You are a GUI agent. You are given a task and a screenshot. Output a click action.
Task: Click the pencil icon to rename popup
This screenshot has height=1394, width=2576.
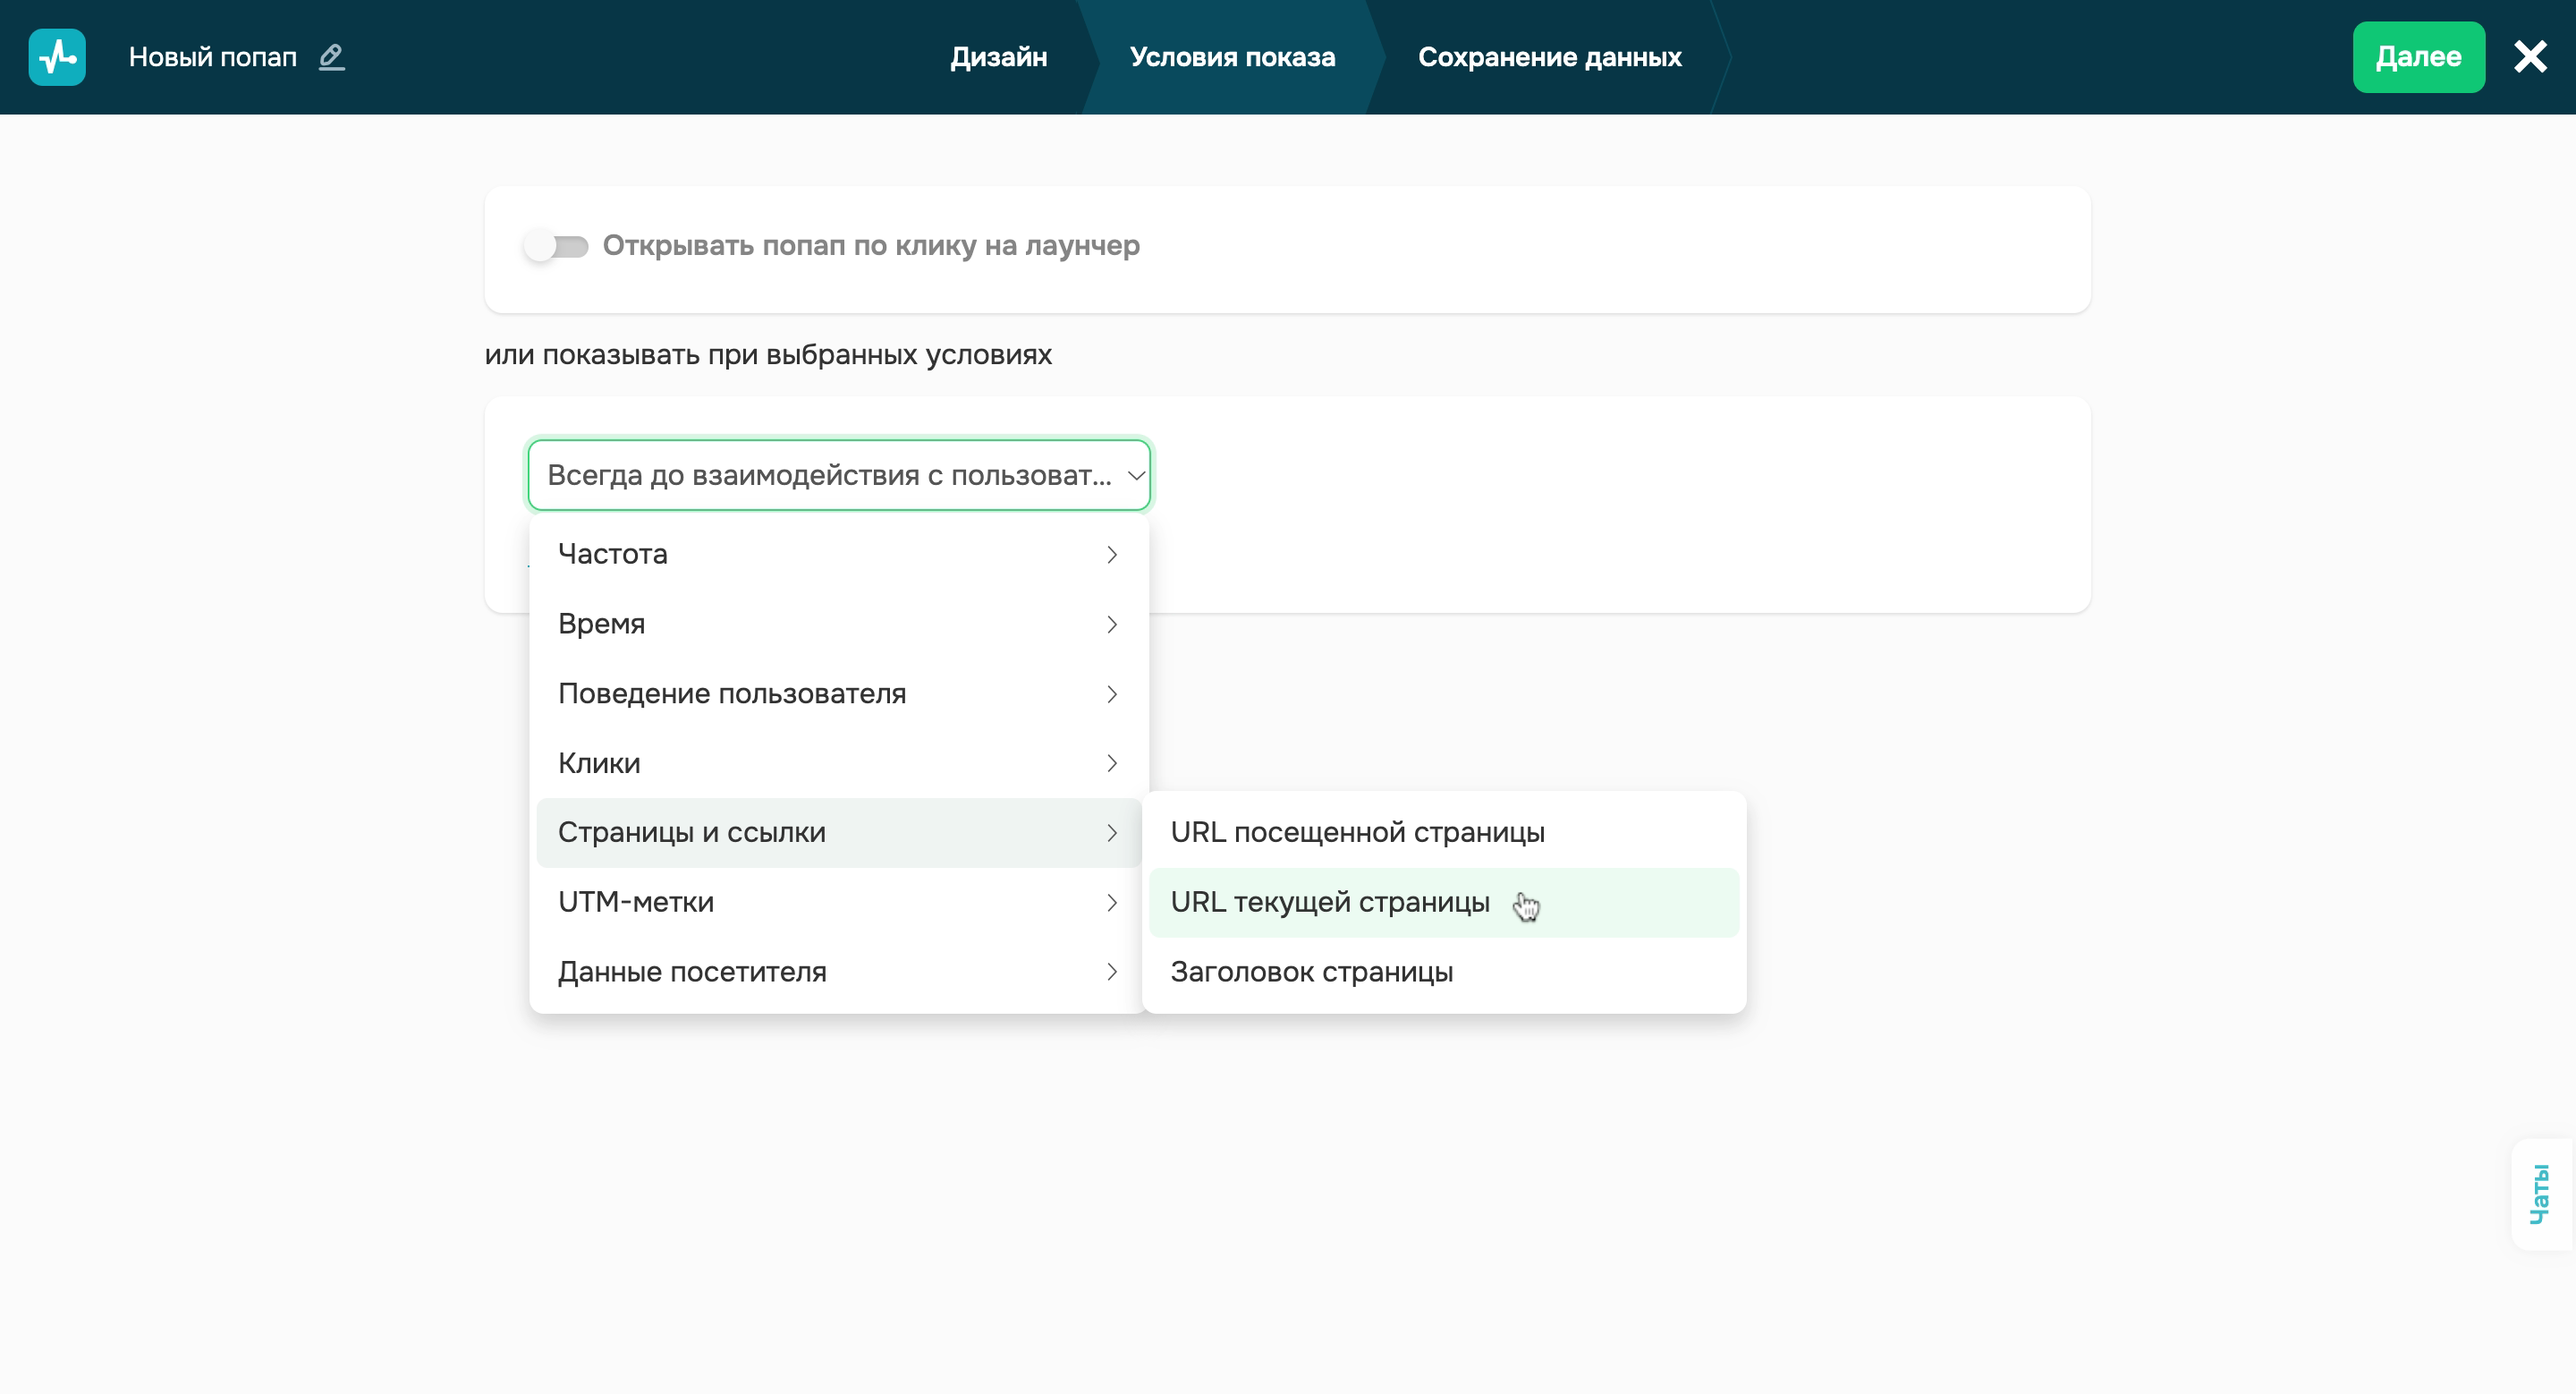tap(331, 57)
